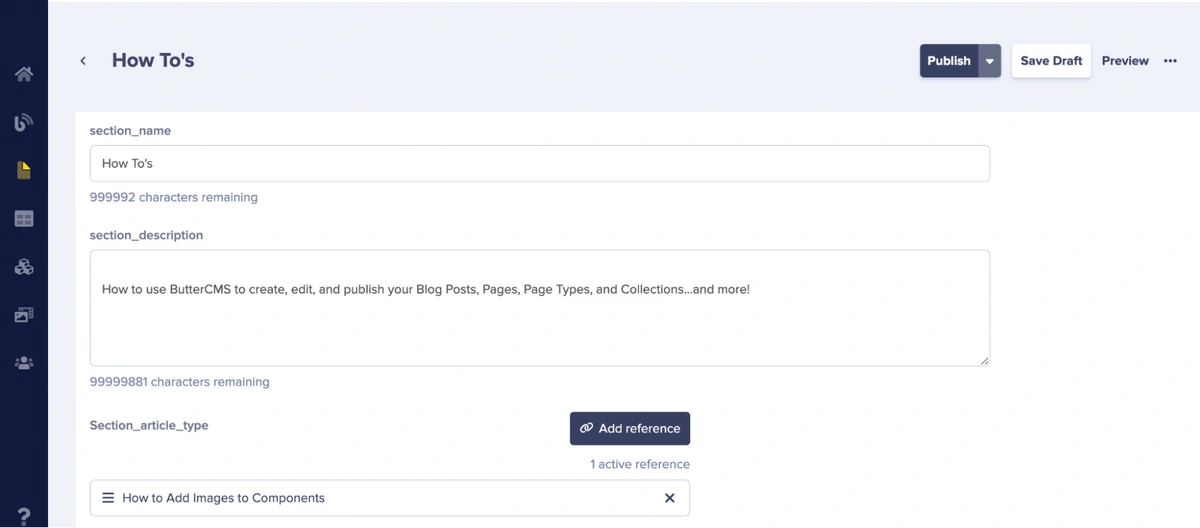Click the Add reference button
Viewport: 1200px width, 528px height.
tap(630, 428)
